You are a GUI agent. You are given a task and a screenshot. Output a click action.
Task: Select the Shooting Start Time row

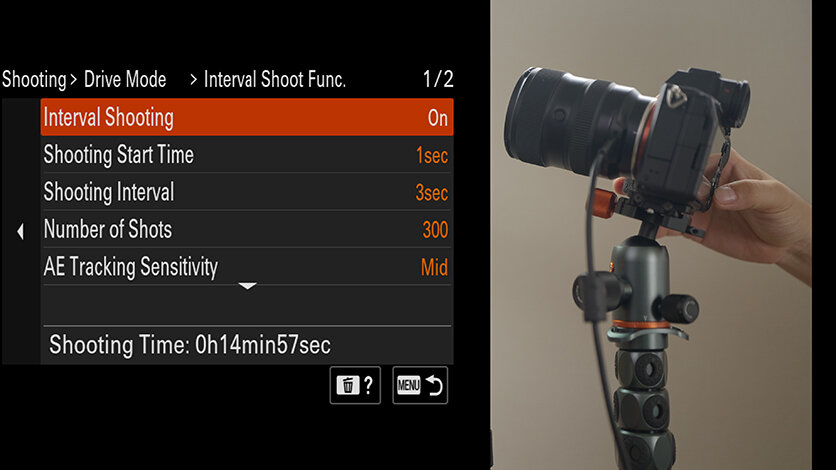[x=247, y=155]
